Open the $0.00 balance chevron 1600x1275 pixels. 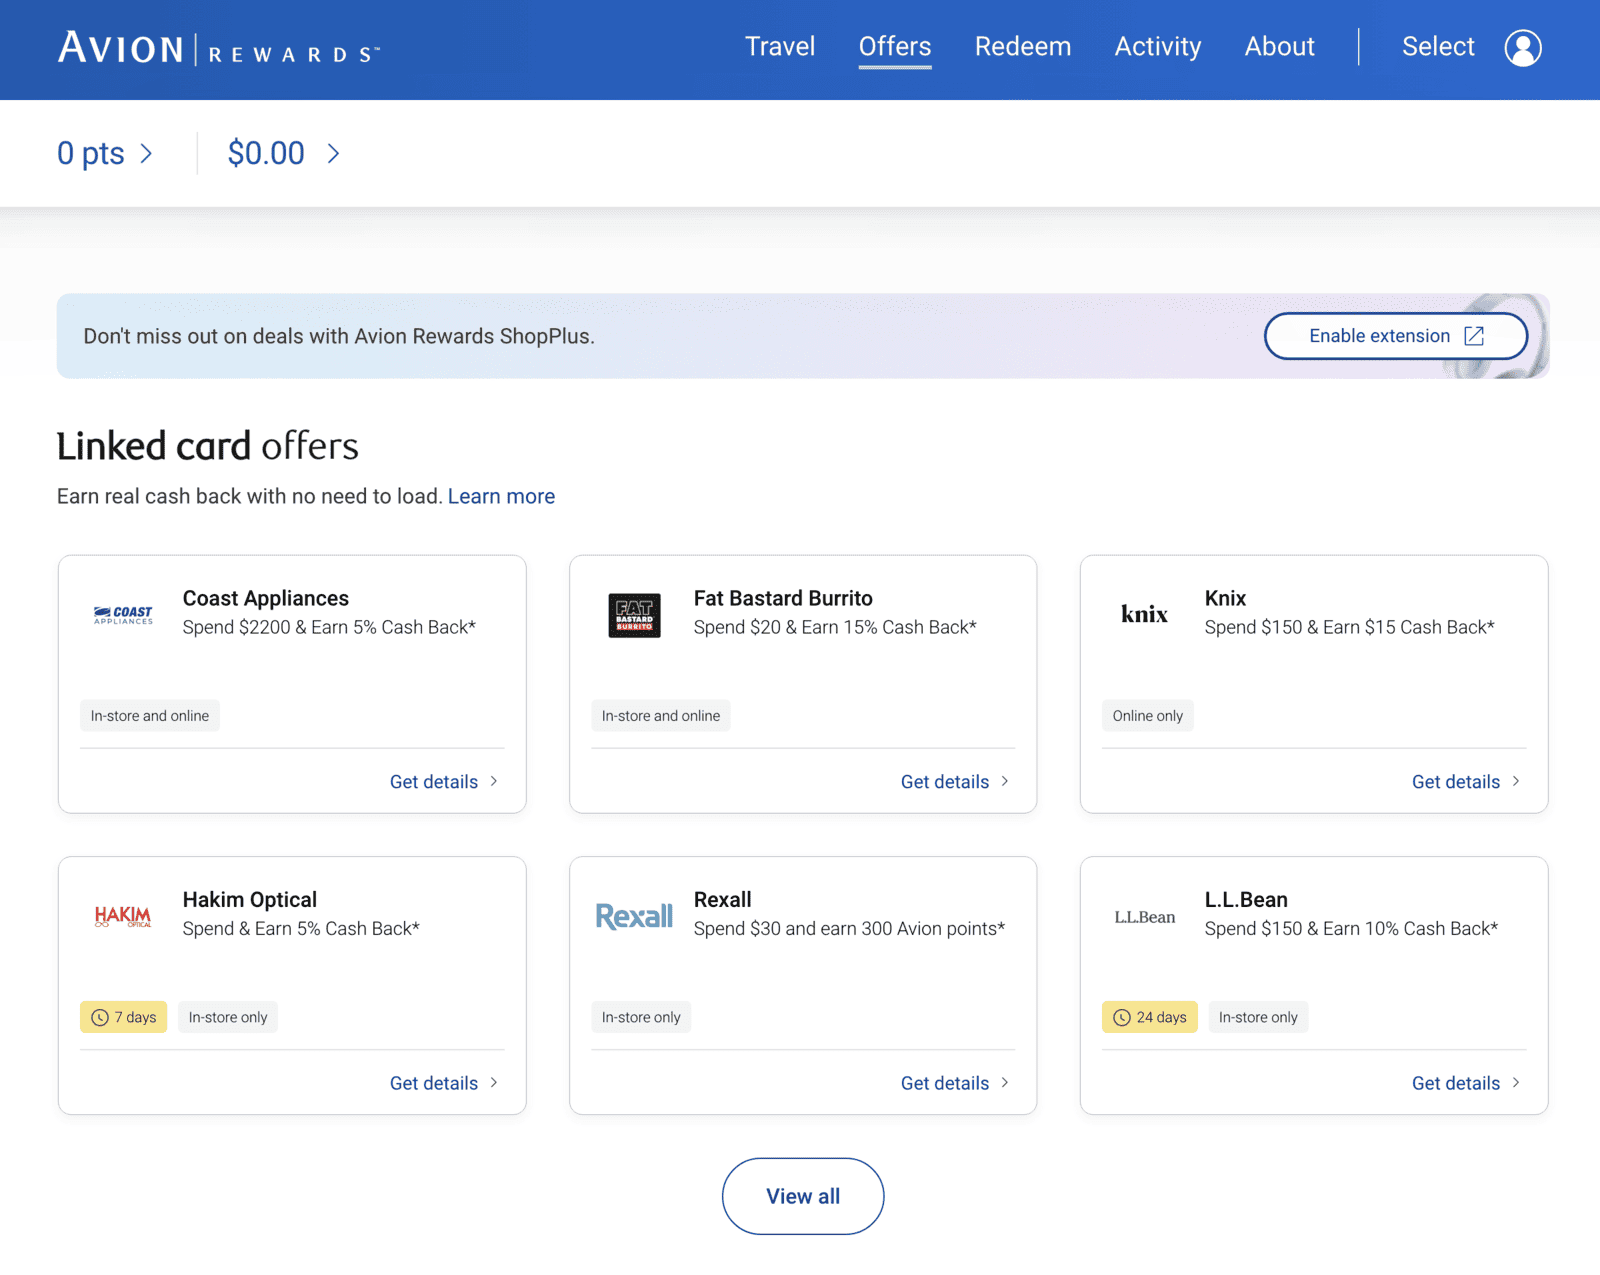(334, 153)
